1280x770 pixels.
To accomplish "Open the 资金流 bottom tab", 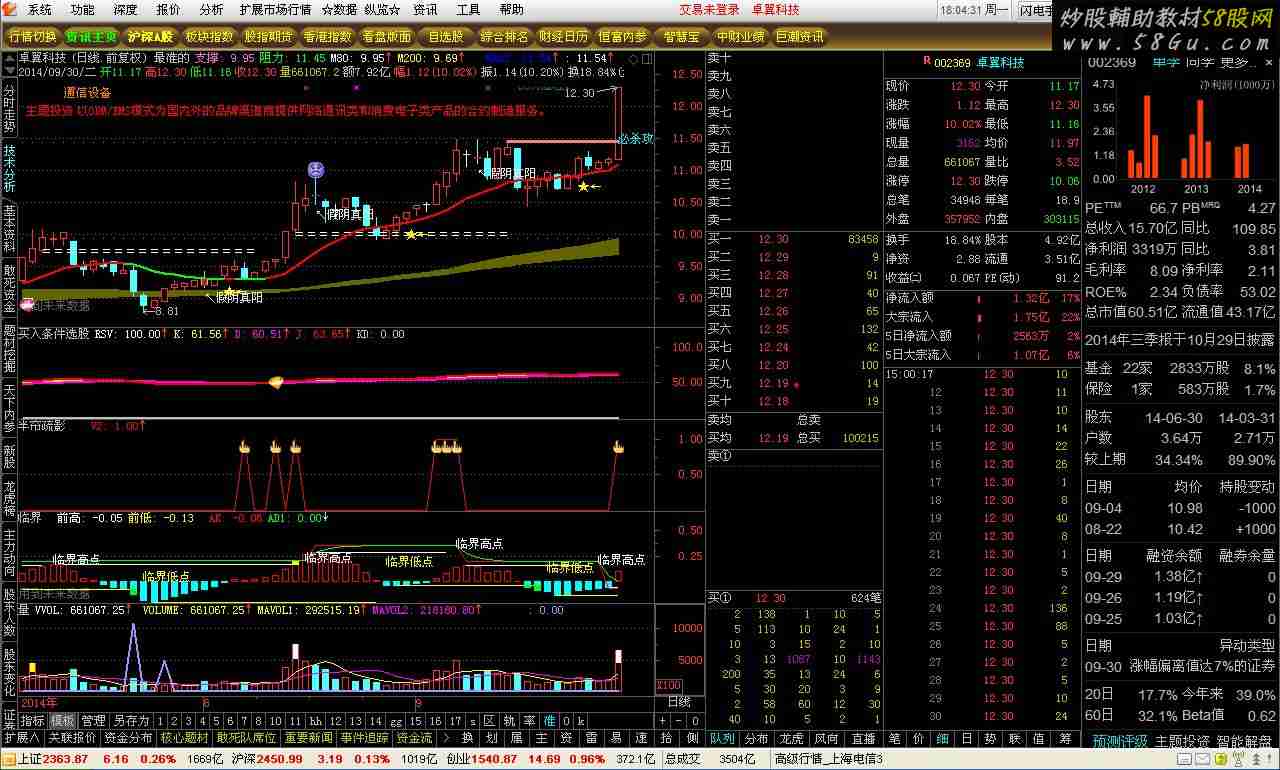I will coord(414,737).
